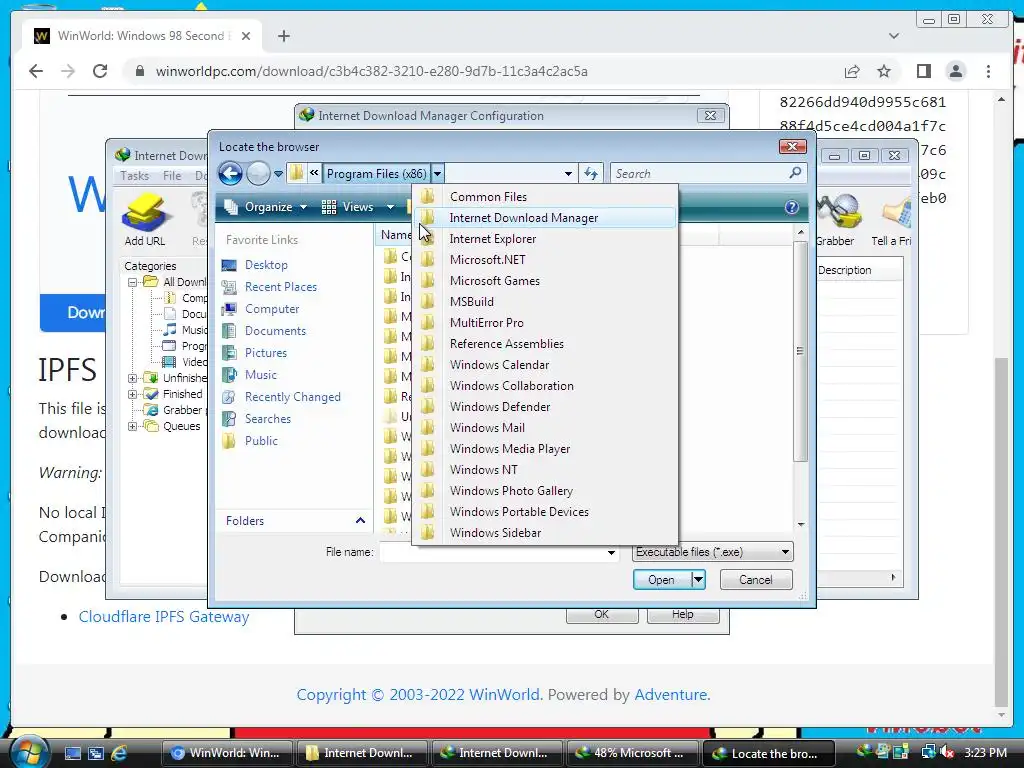Click the File name input field
The height and width of the screenshot is (768, 1024).
pos(493,552)
